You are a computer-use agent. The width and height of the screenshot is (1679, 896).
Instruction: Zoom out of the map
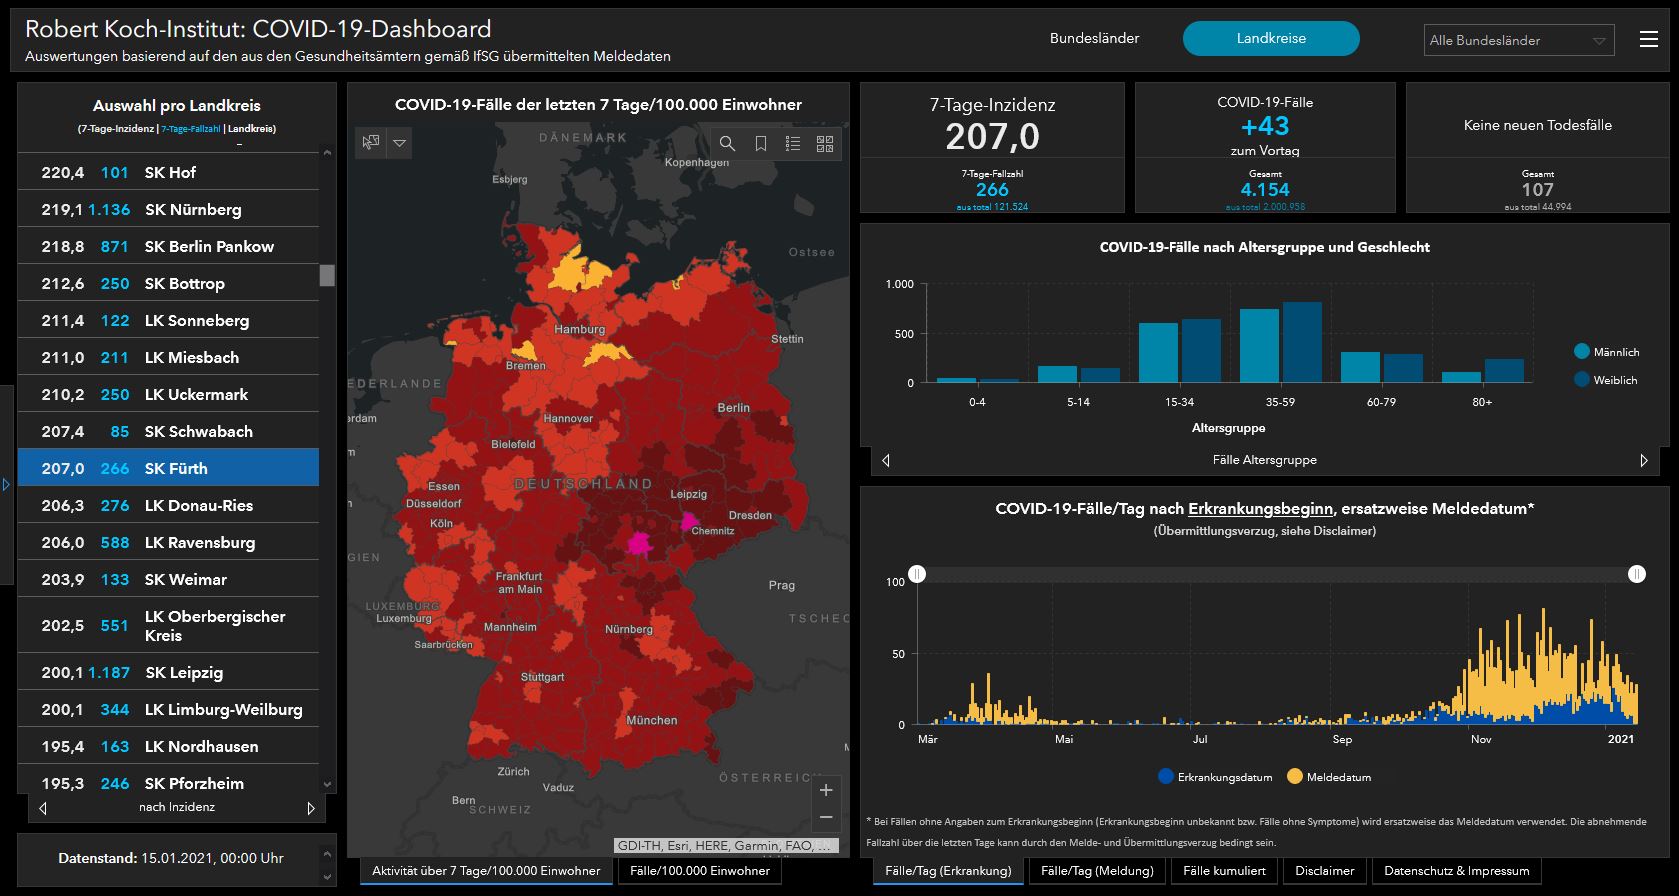826,818
